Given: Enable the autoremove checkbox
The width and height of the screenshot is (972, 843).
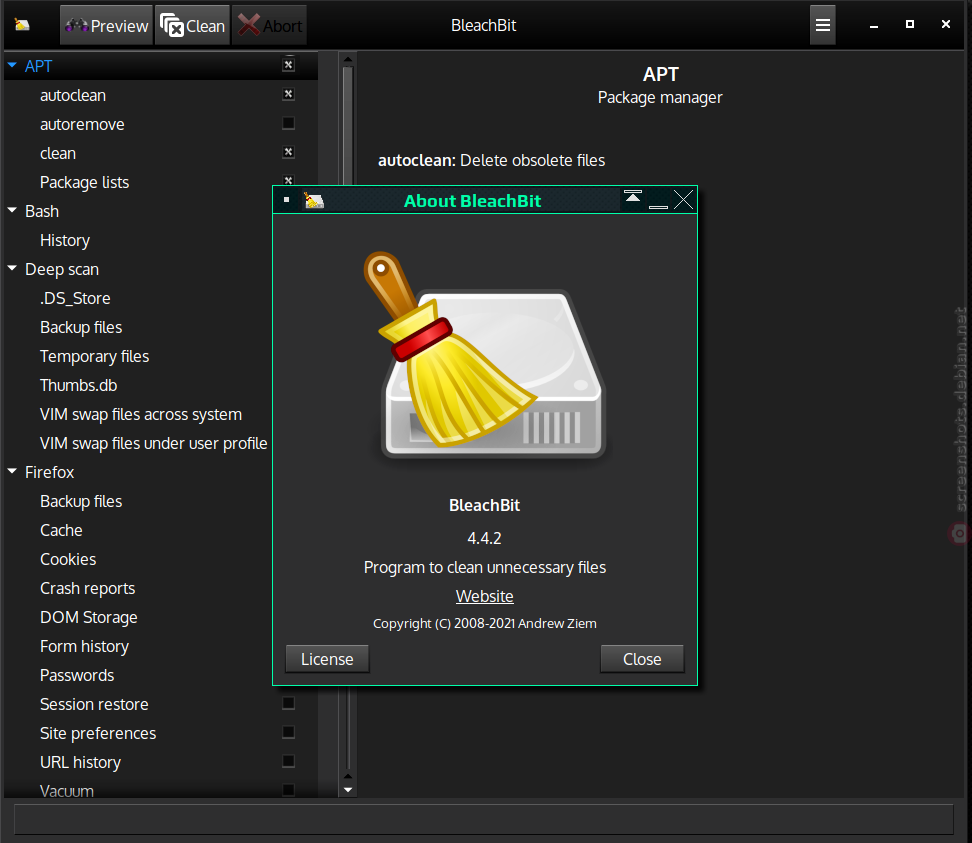Looking at the screenshot, I should pyautogui.click(x=288, y=123).
